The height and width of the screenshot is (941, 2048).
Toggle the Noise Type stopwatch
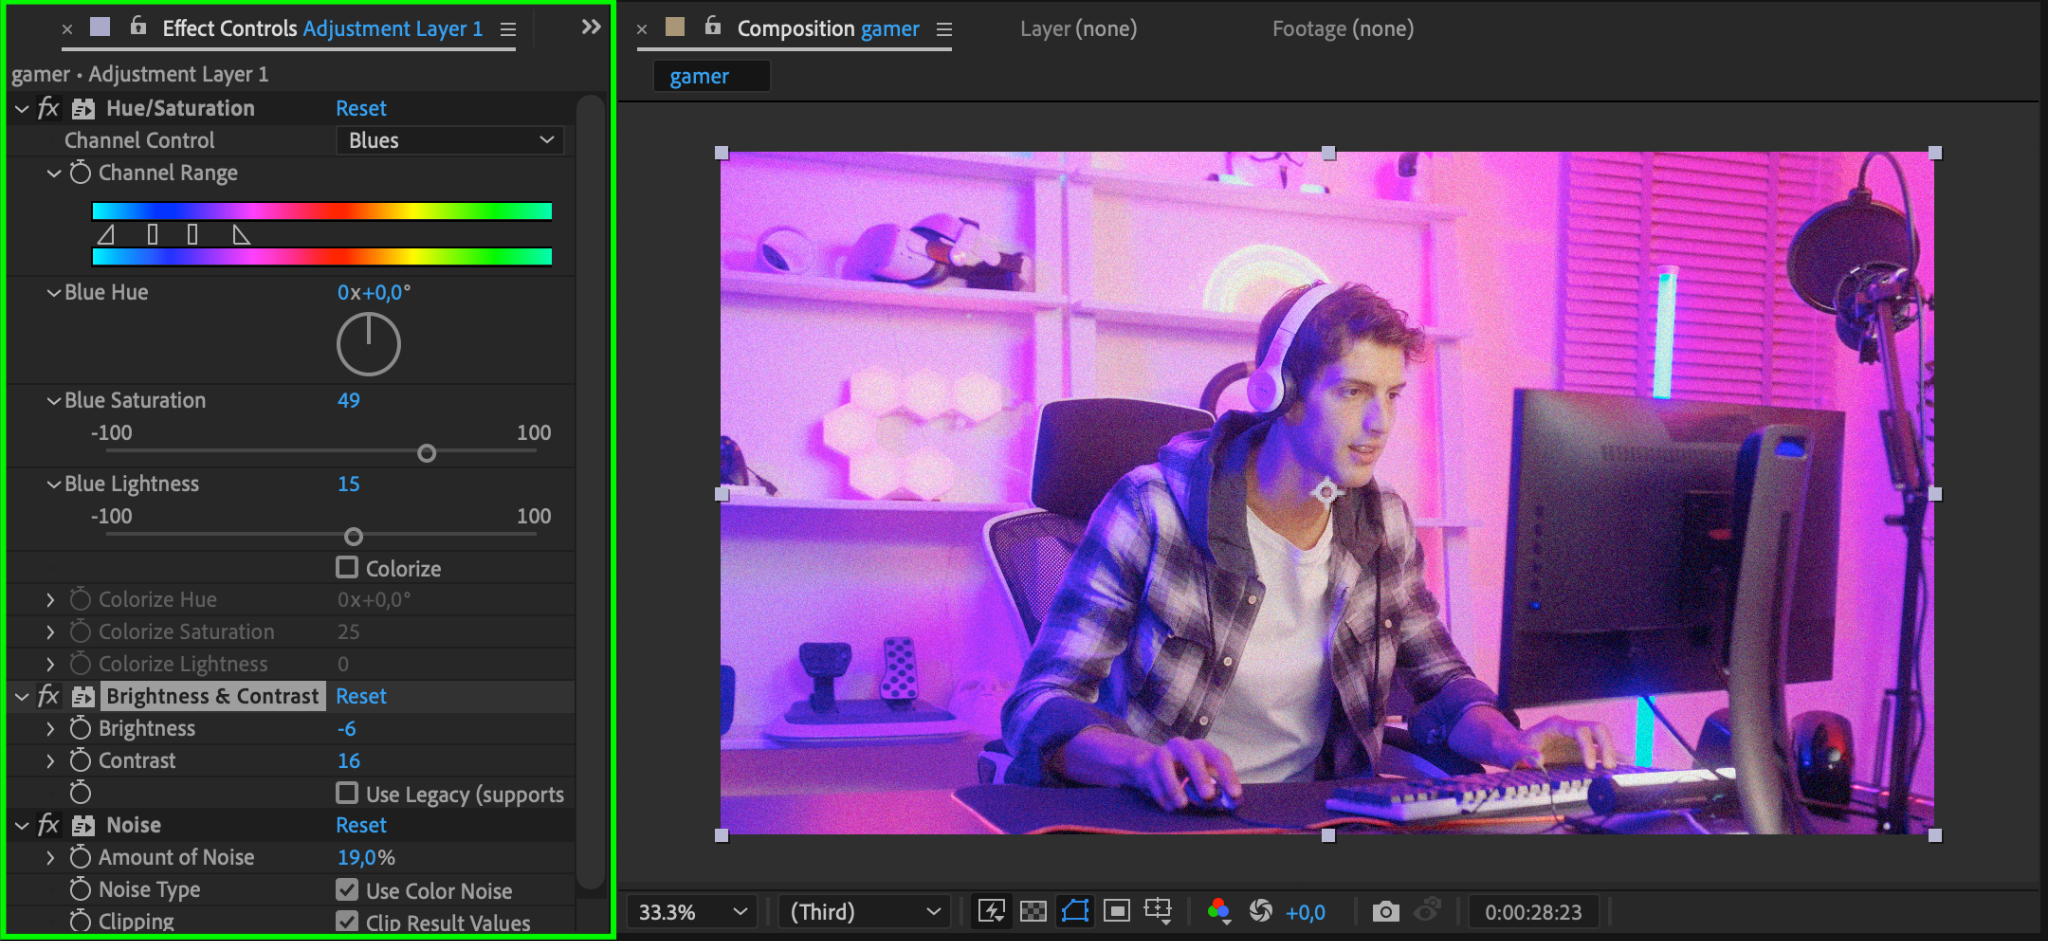(x=80, y=889)
